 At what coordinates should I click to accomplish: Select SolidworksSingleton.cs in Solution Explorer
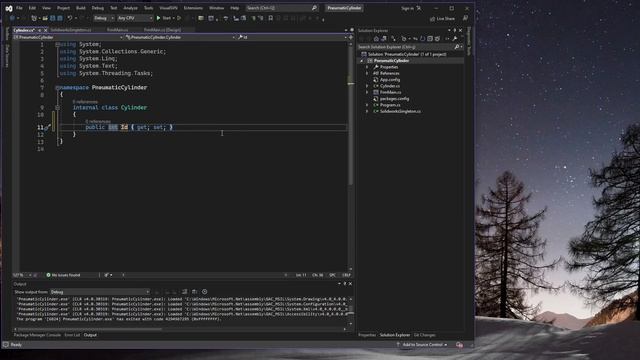(x=400, y=111)
